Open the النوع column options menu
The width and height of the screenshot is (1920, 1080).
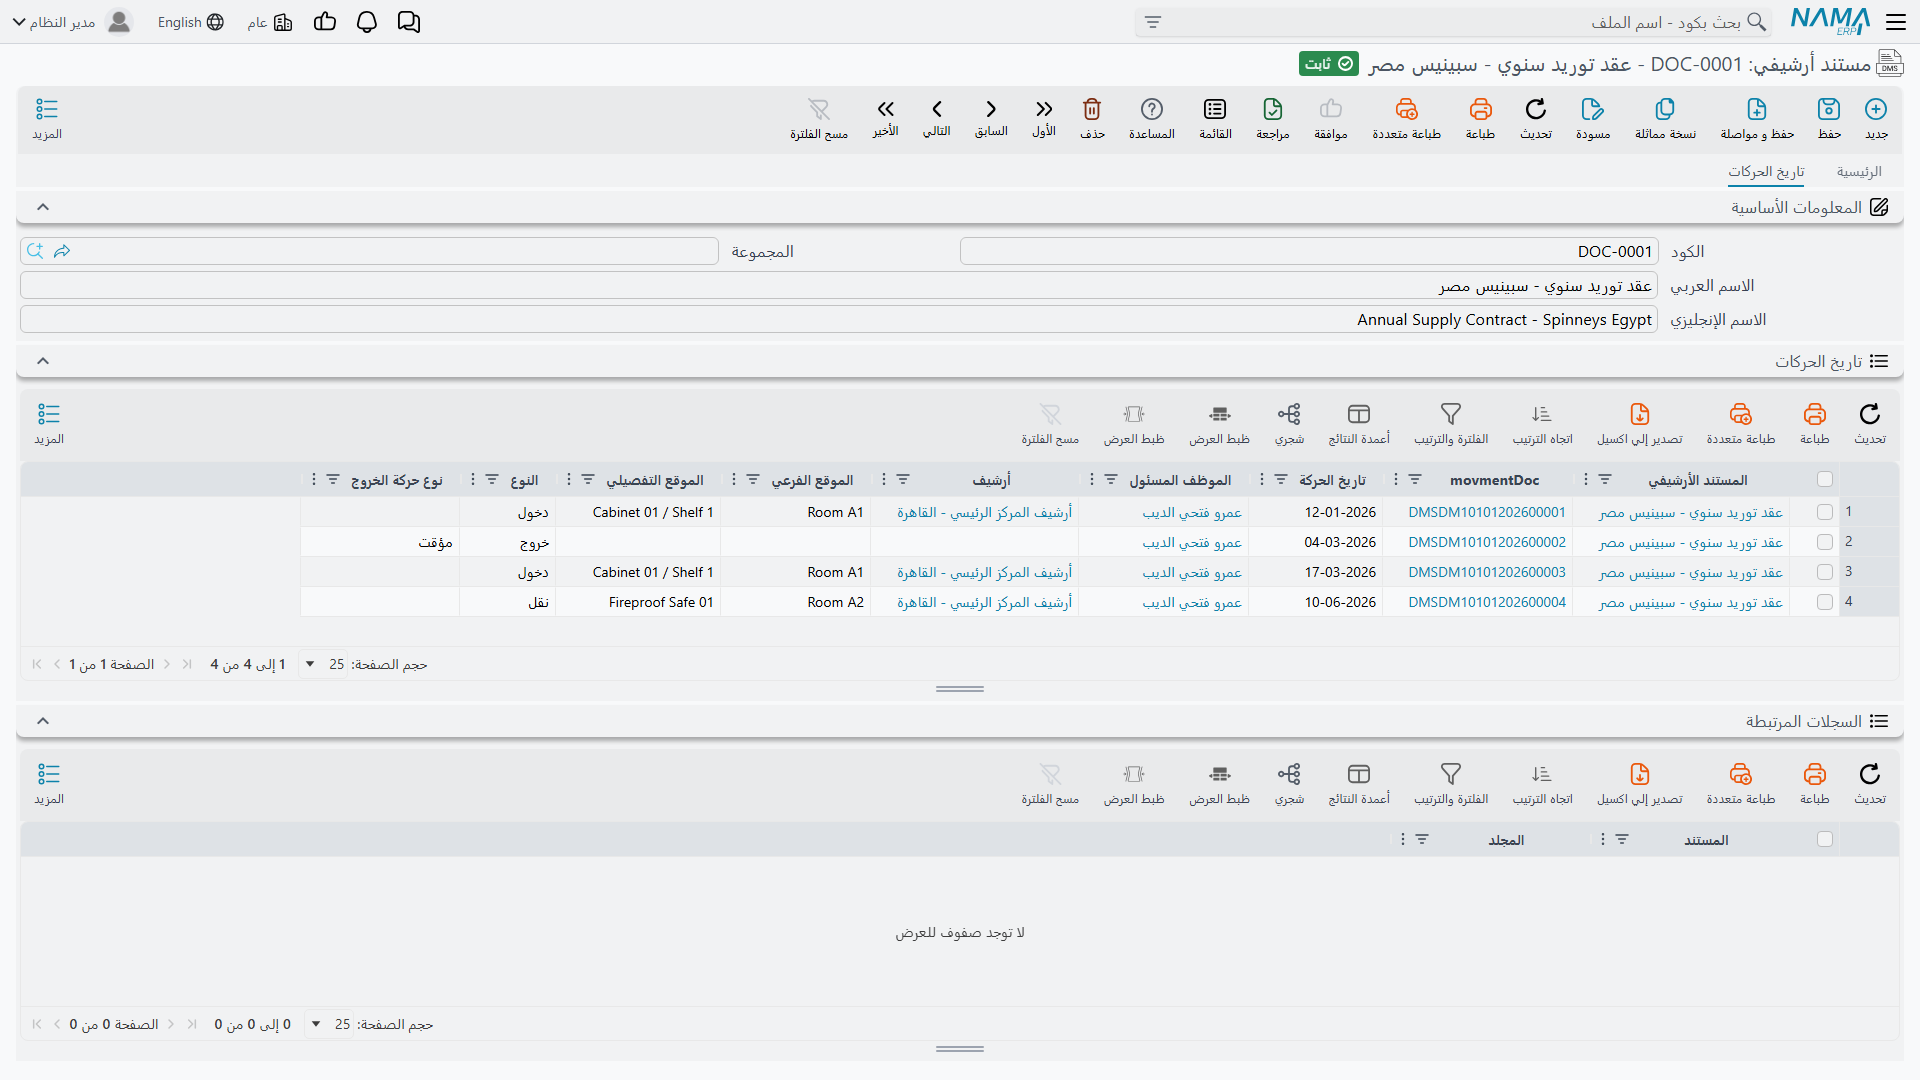click(x=473, y=480)
